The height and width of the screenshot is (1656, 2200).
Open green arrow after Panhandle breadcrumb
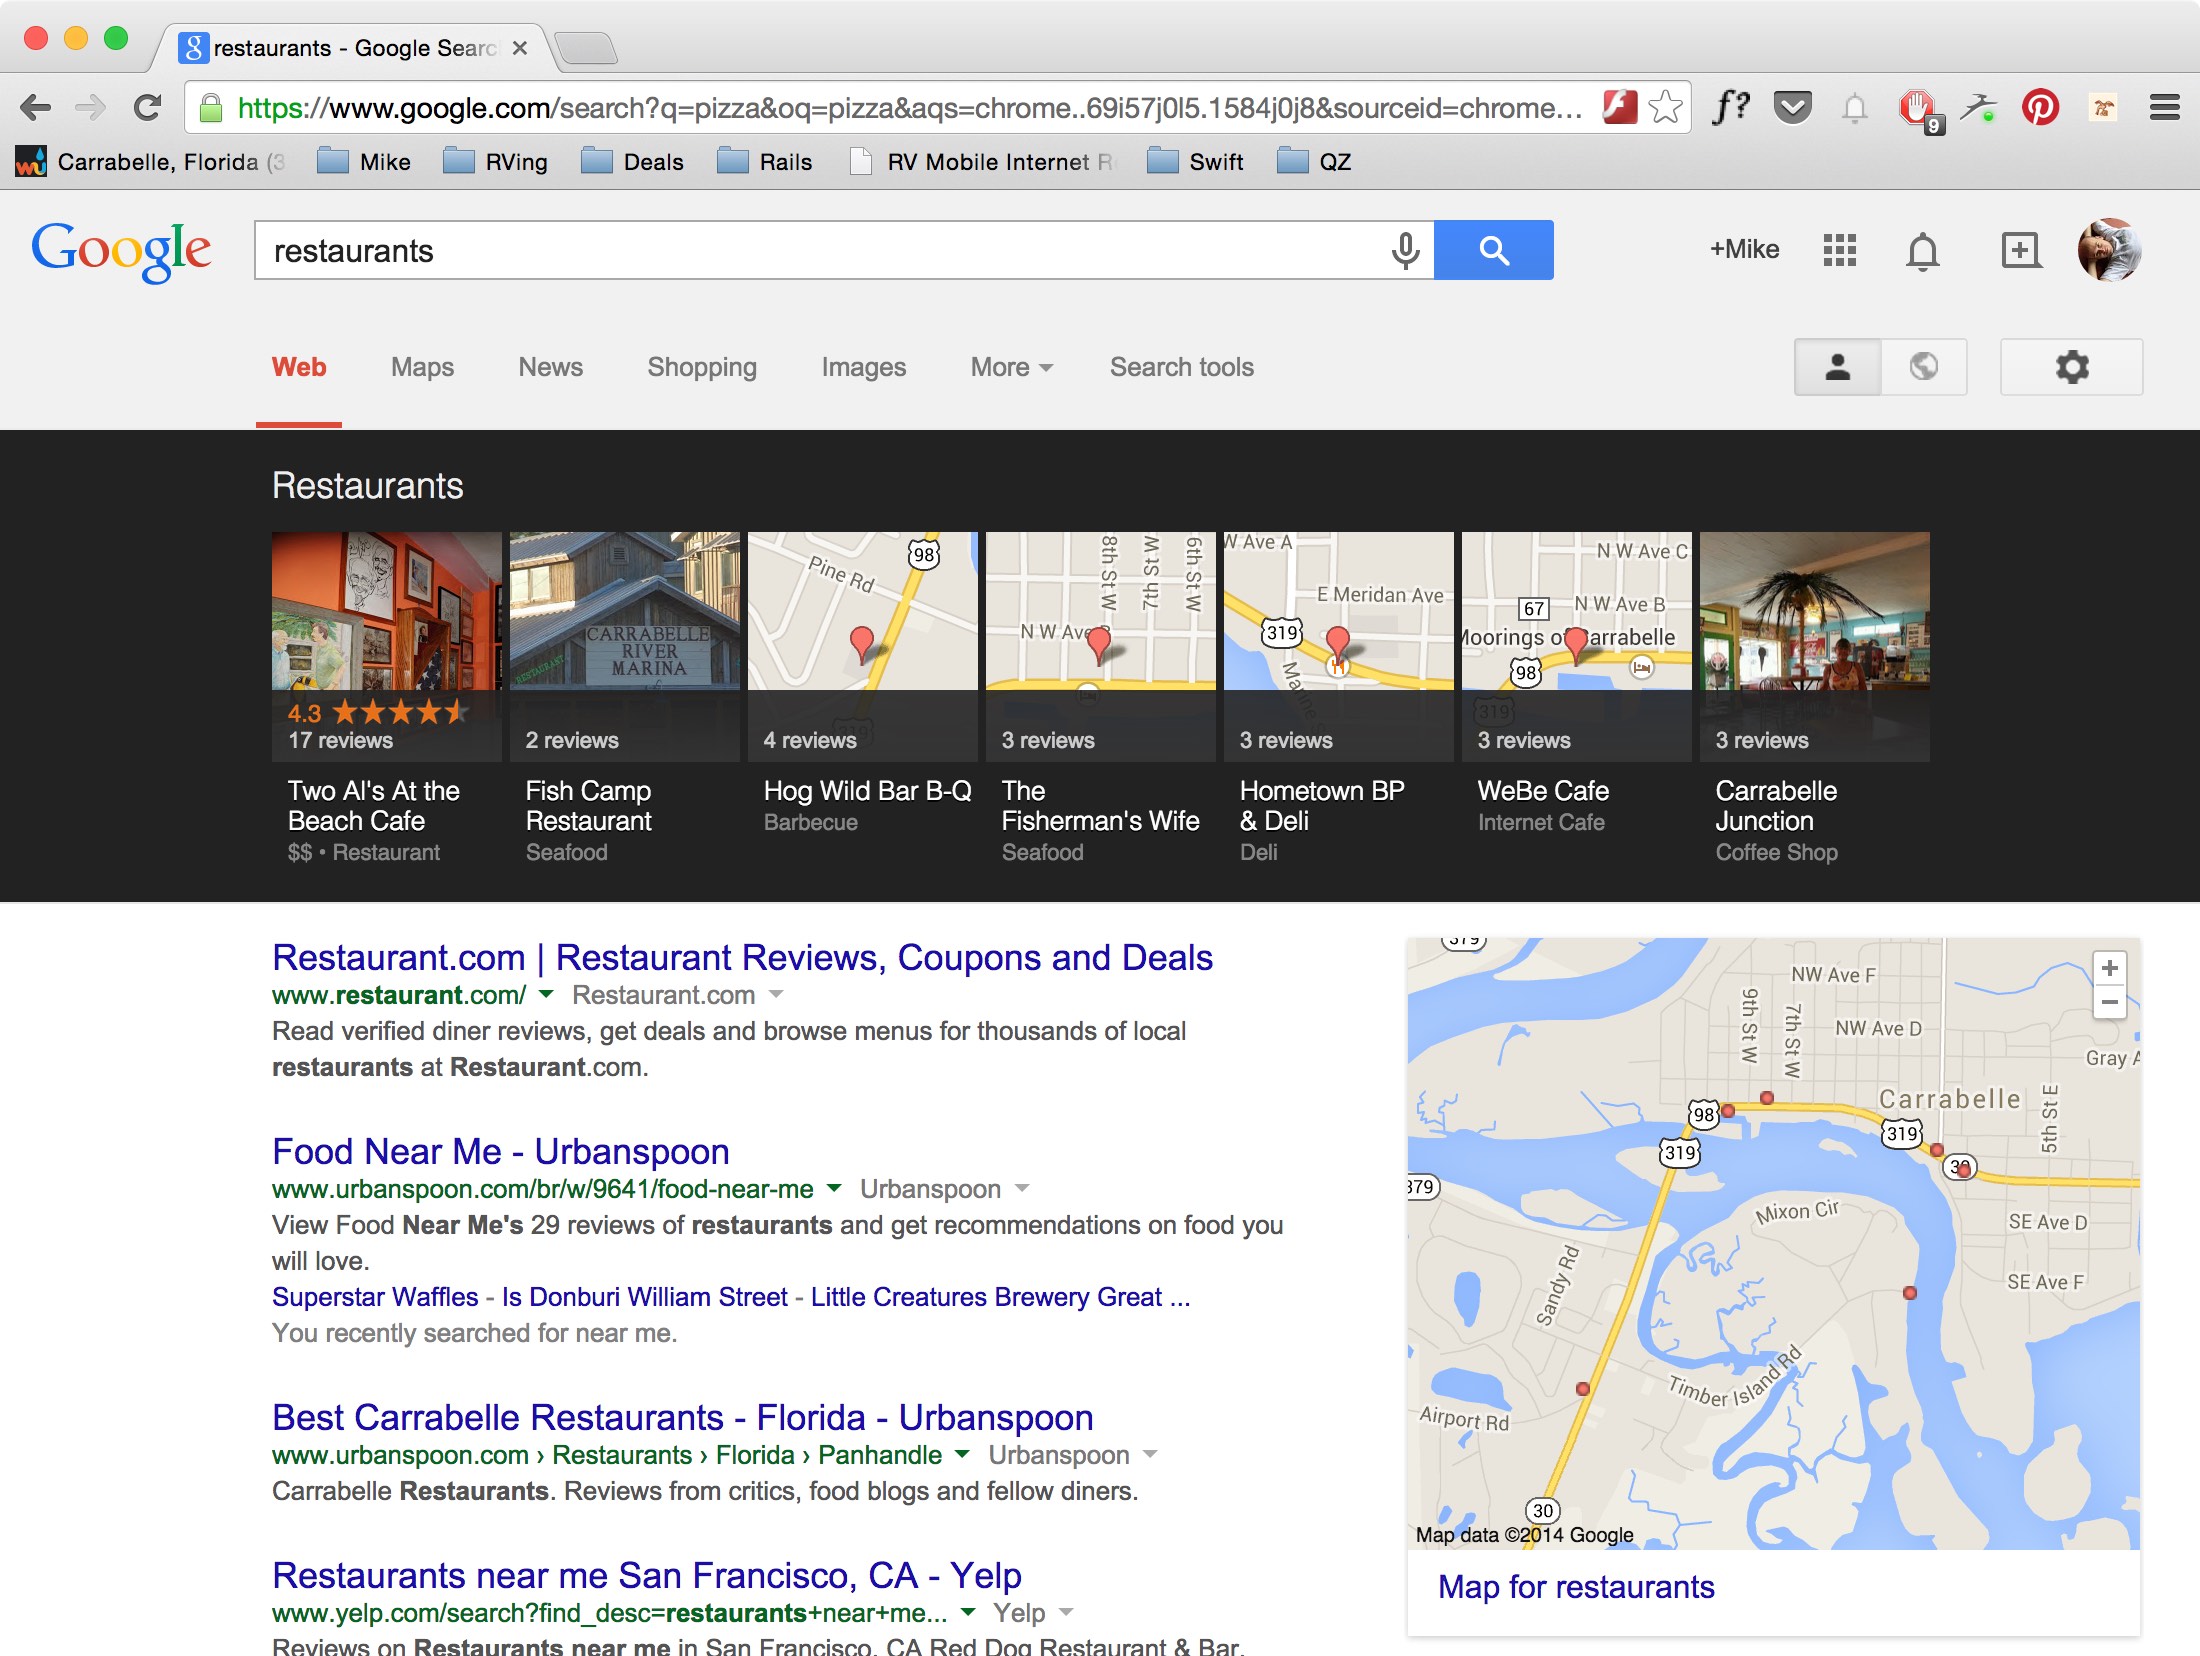click(x=962, y=1454)
